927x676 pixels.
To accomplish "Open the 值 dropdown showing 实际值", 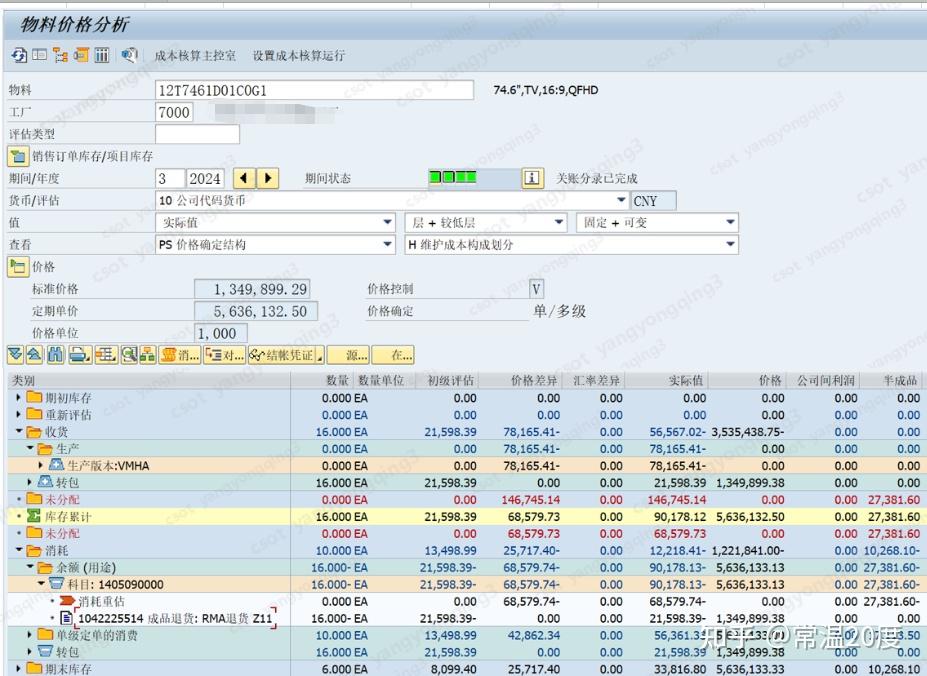I will click(x=385, y=222).
